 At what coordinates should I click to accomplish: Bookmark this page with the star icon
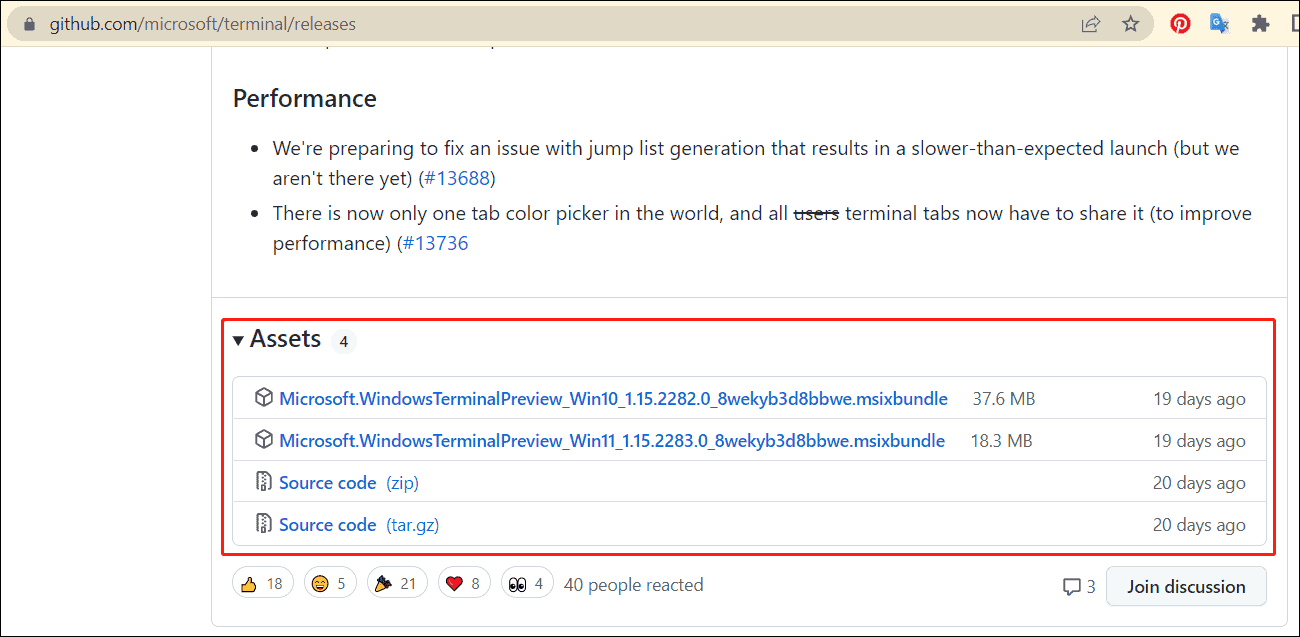coord(1130,24)
